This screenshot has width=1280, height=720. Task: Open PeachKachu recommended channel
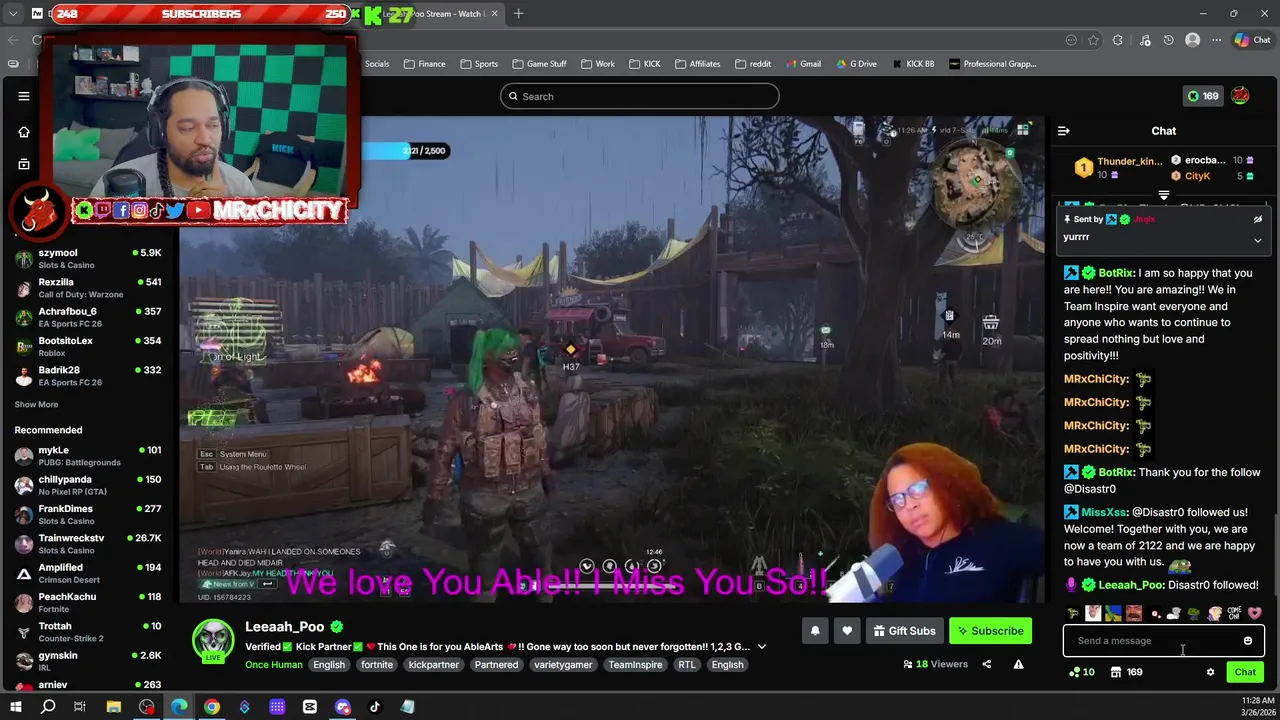tap(88, 602)
